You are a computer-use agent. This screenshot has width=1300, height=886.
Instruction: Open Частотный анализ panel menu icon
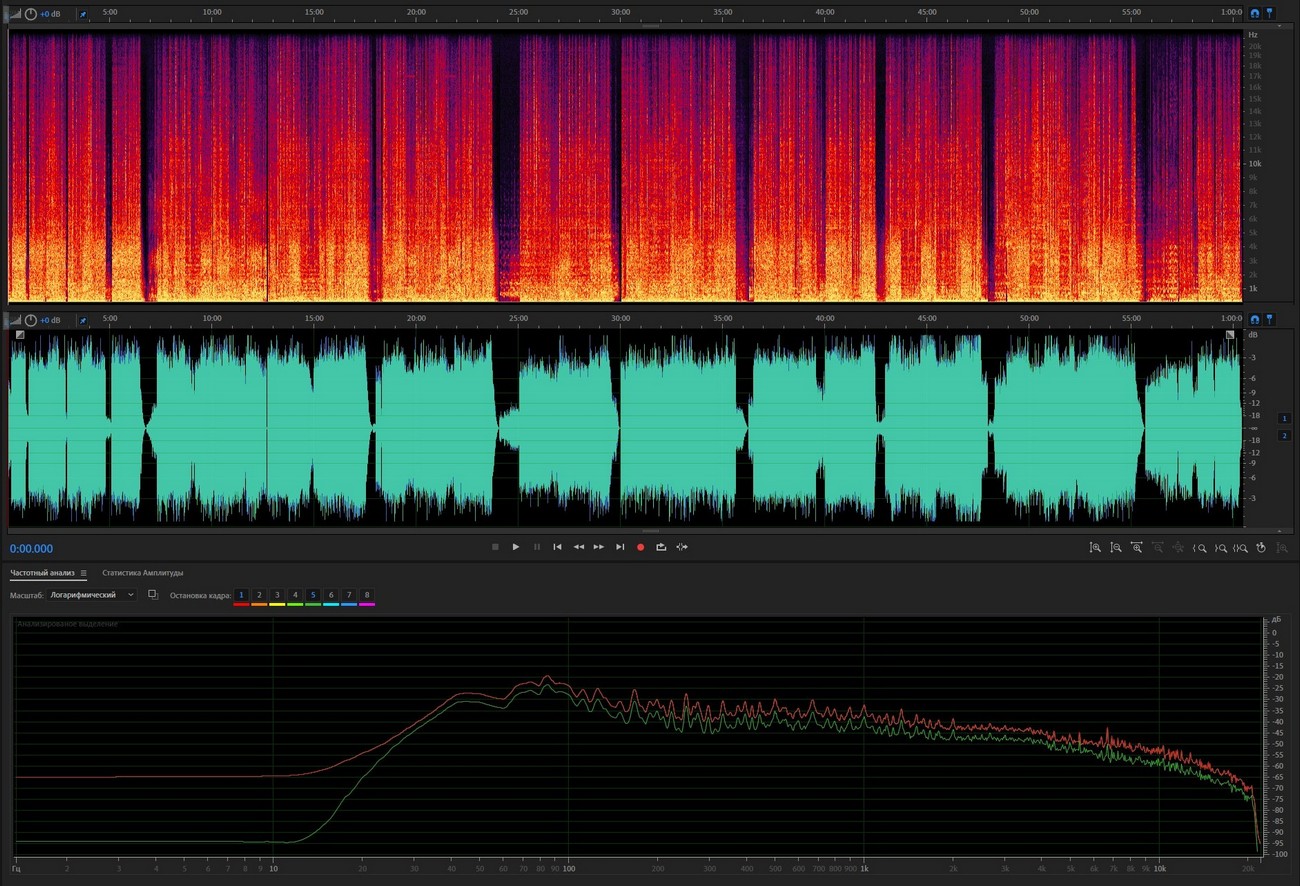click(84, 573)
